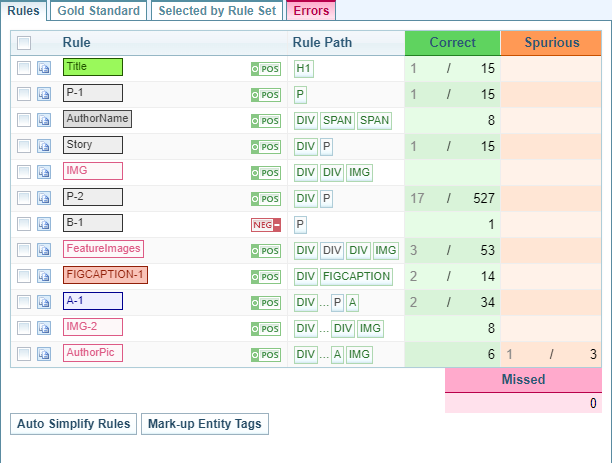
Task: Open the Errors tab
Action: click(310, 10)
